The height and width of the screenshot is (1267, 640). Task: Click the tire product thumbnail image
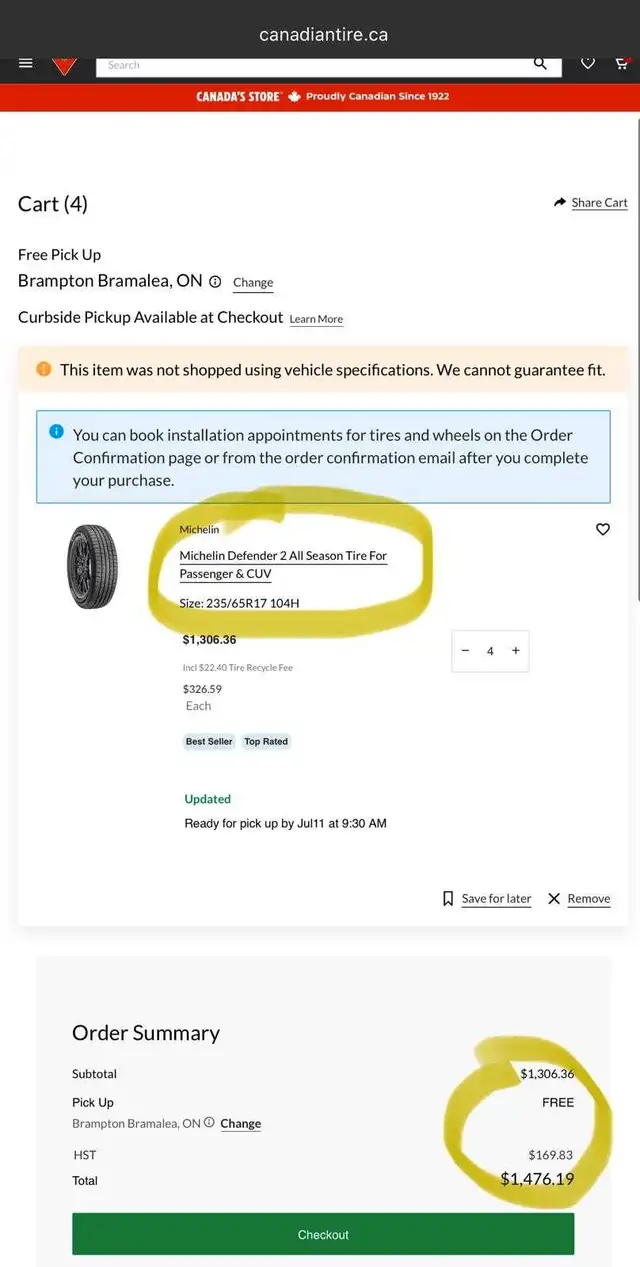coord(93,567)
